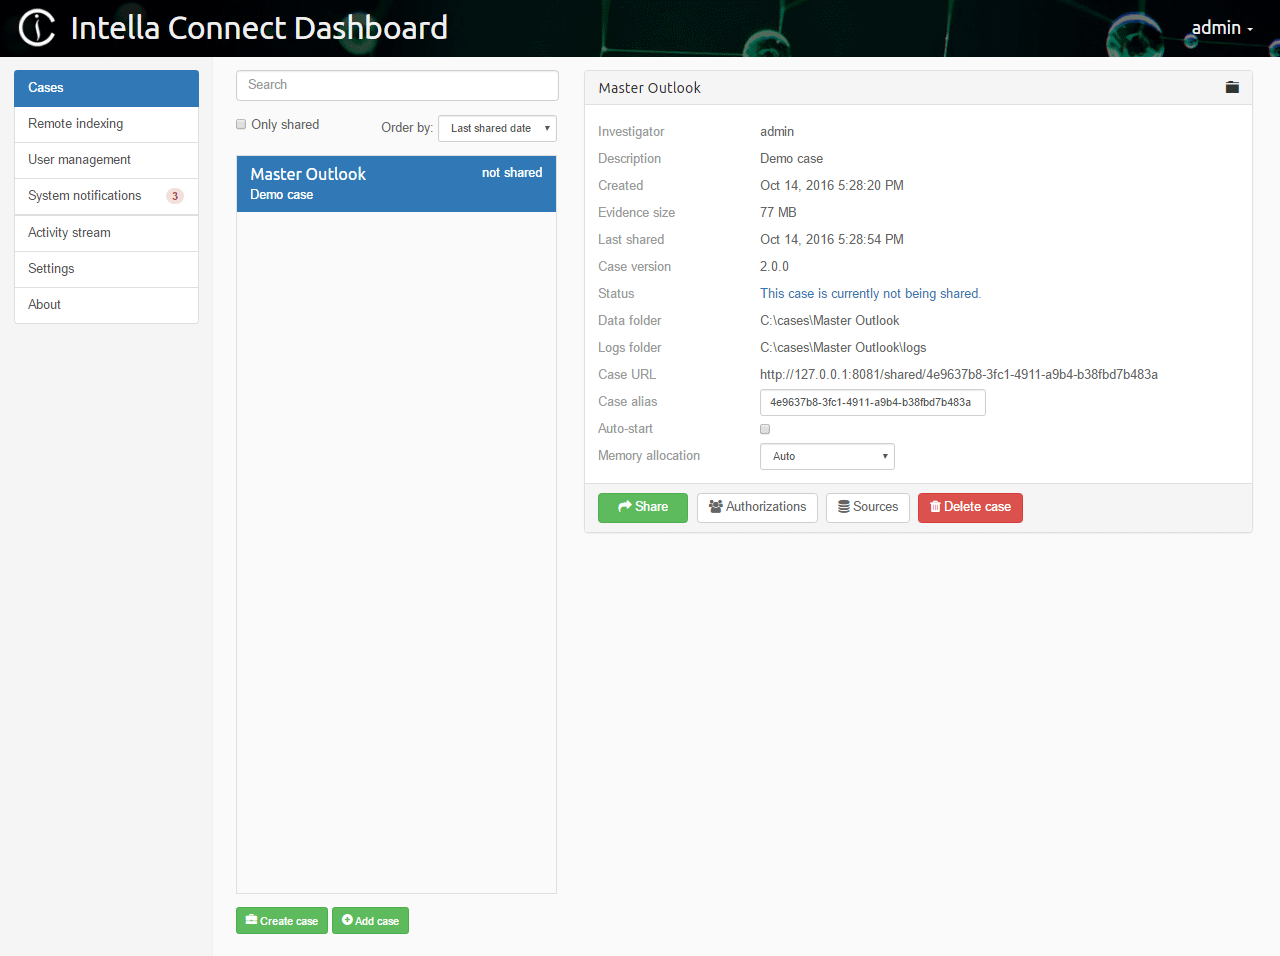Open the Memory allocation dropdown
This screenshot has width=1280, height=956.
tap(827, 456)
